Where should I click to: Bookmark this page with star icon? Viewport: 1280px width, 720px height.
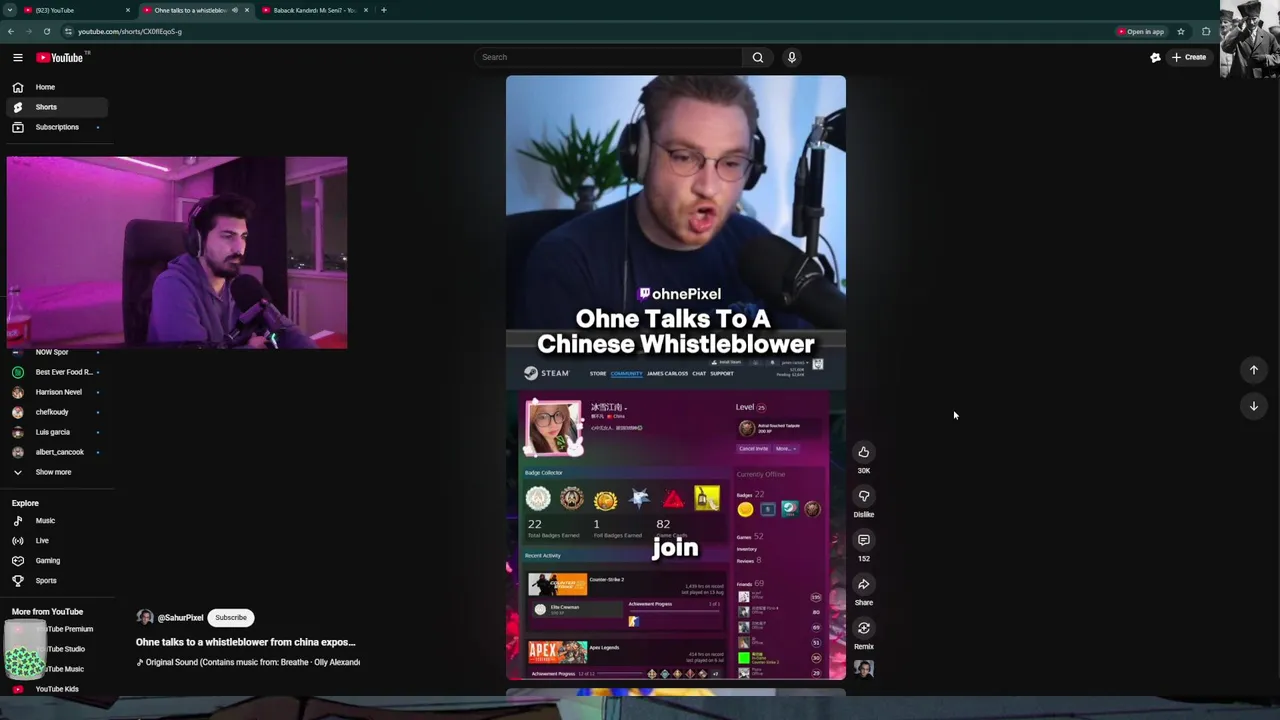pyautogui.click(x=1181, y=31)
